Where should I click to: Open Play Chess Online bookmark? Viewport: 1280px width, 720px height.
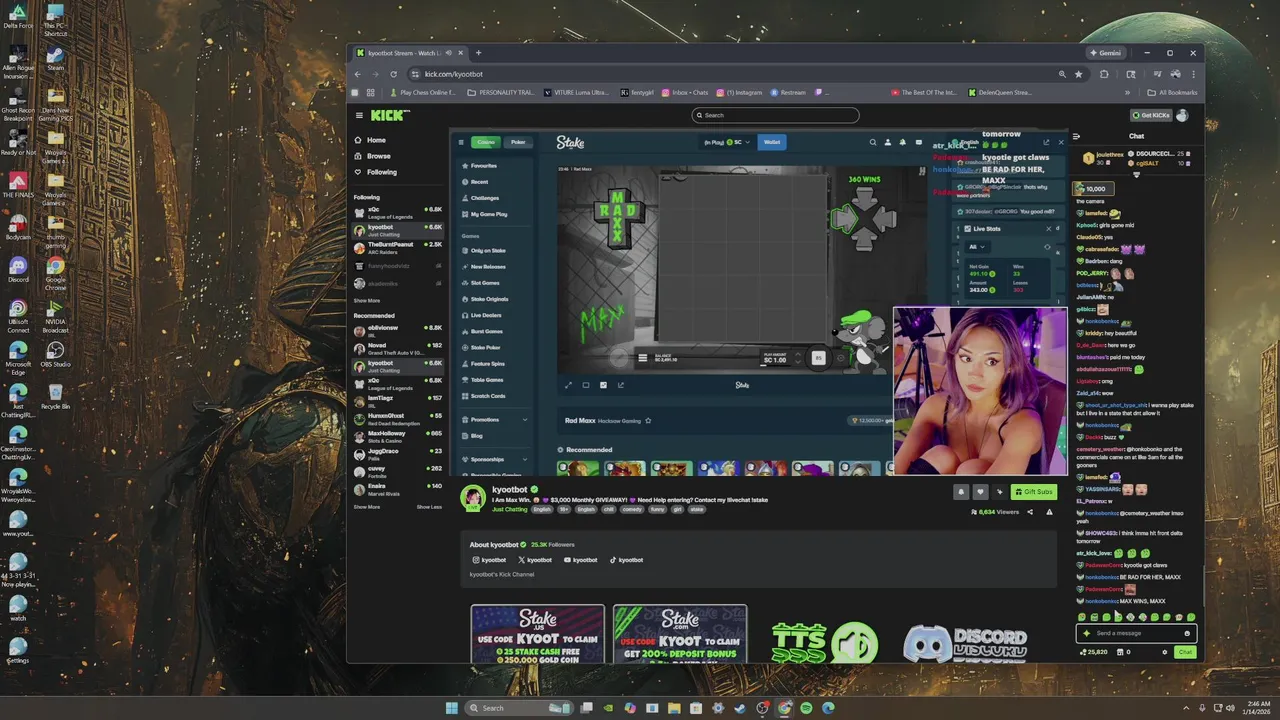click(x=422, y=92)
